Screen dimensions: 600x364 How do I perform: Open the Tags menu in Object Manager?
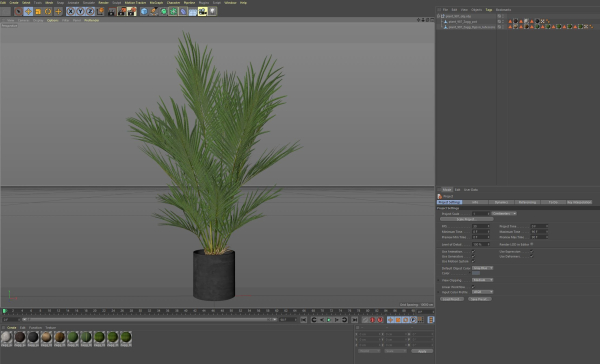point(489,10)
